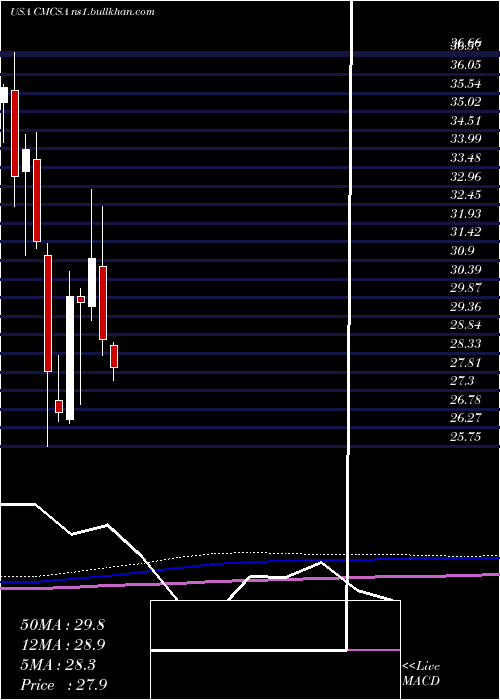Click the '<<Live MACD' label

(421, 674)
